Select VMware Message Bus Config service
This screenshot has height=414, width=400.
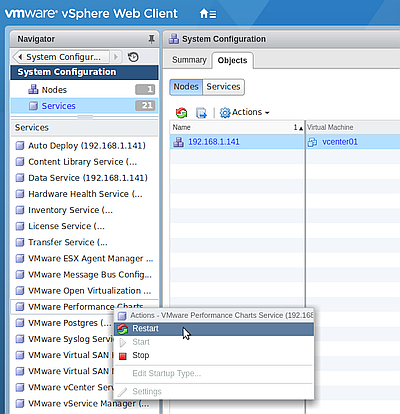[x=84, y=275]
